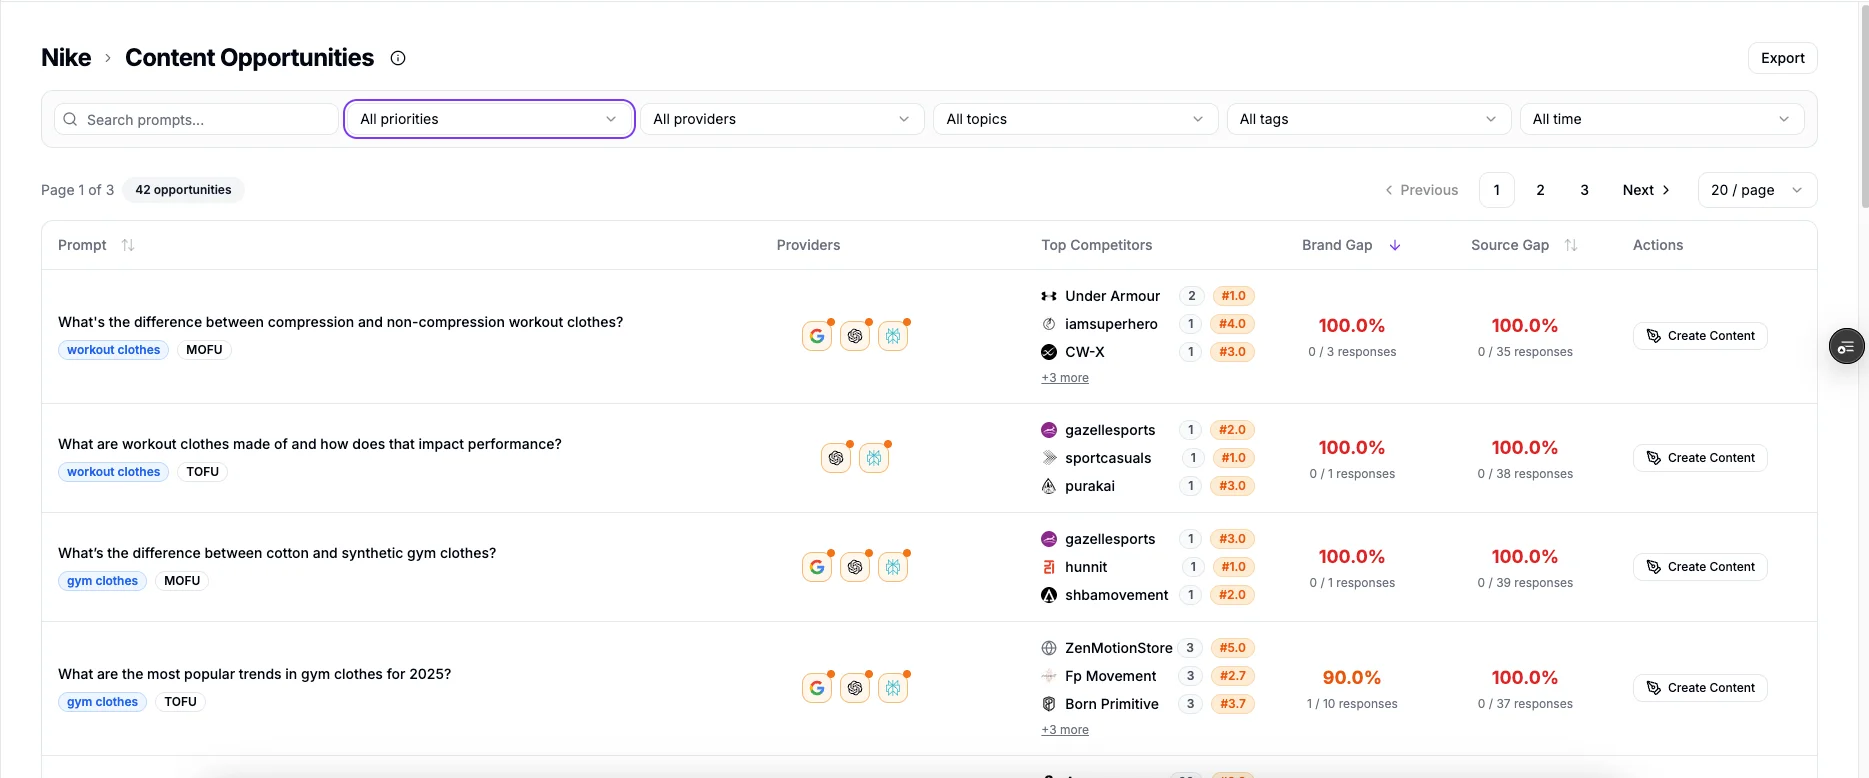Click the page vertical scrollbar
Image resolution: width=1869 pixels, height=778 pixels.
(1864, 105)
